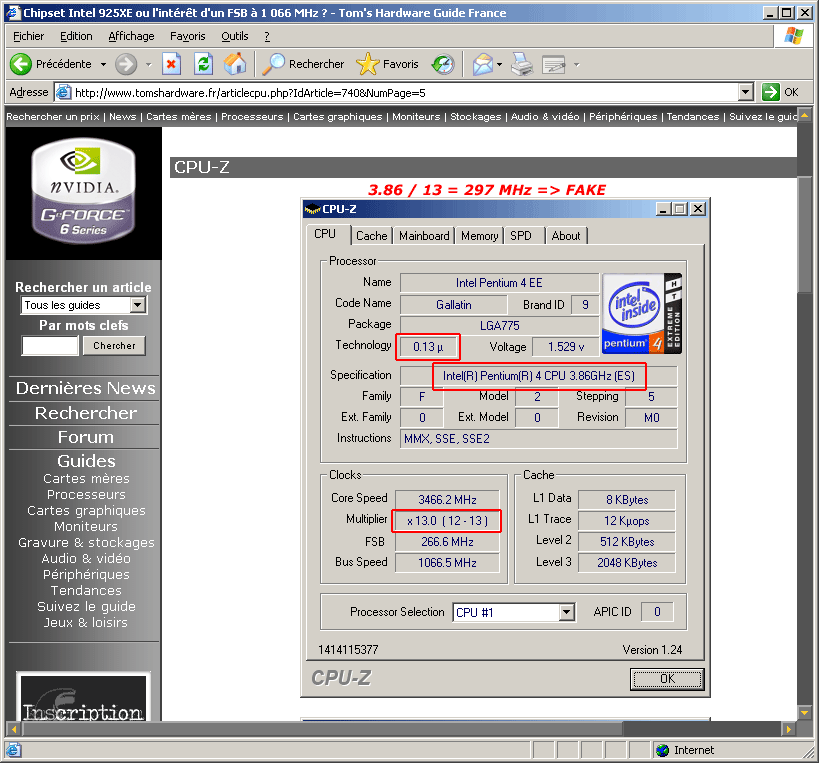The height and width of the screenshot is (763, 819).
Task: Click the horizontal scrollbar thumb
Action: [x=323, y=729]
